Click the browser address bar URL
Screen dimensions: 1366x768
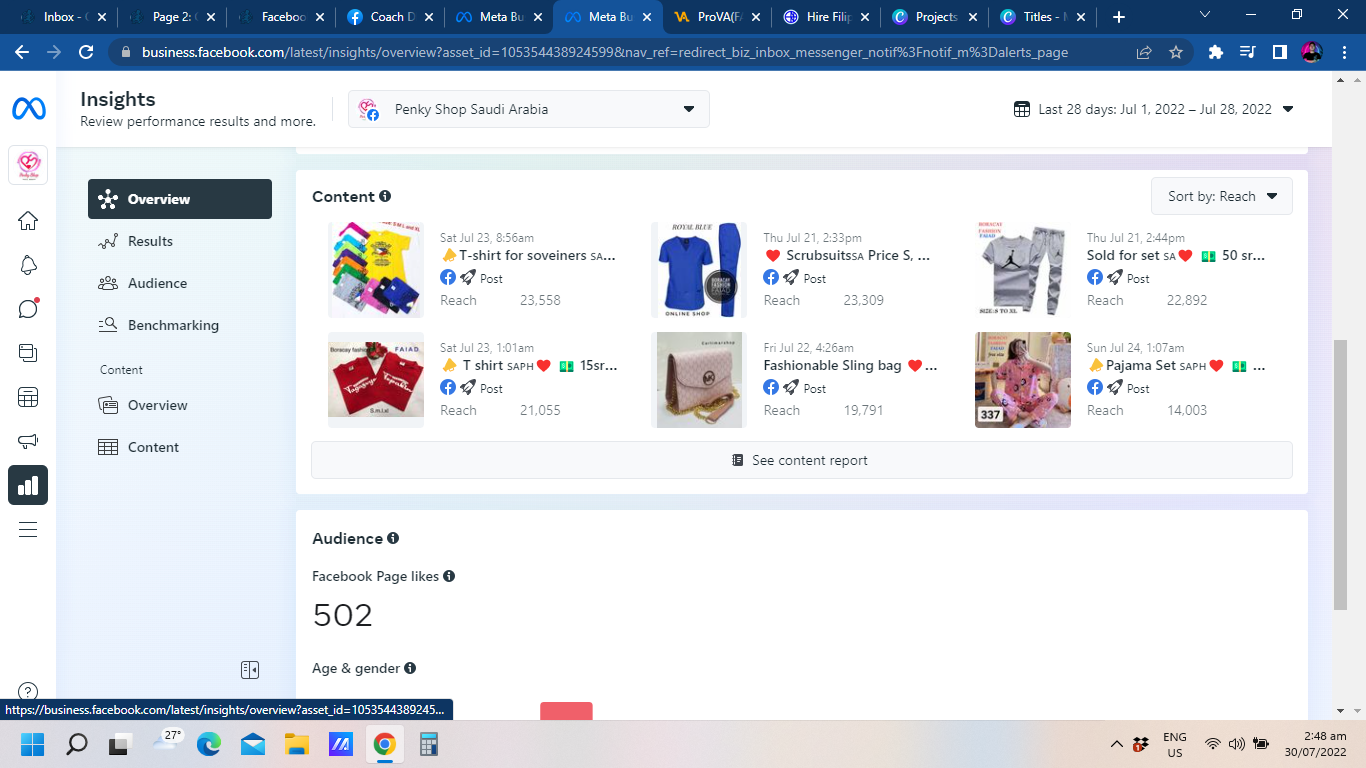605,52
